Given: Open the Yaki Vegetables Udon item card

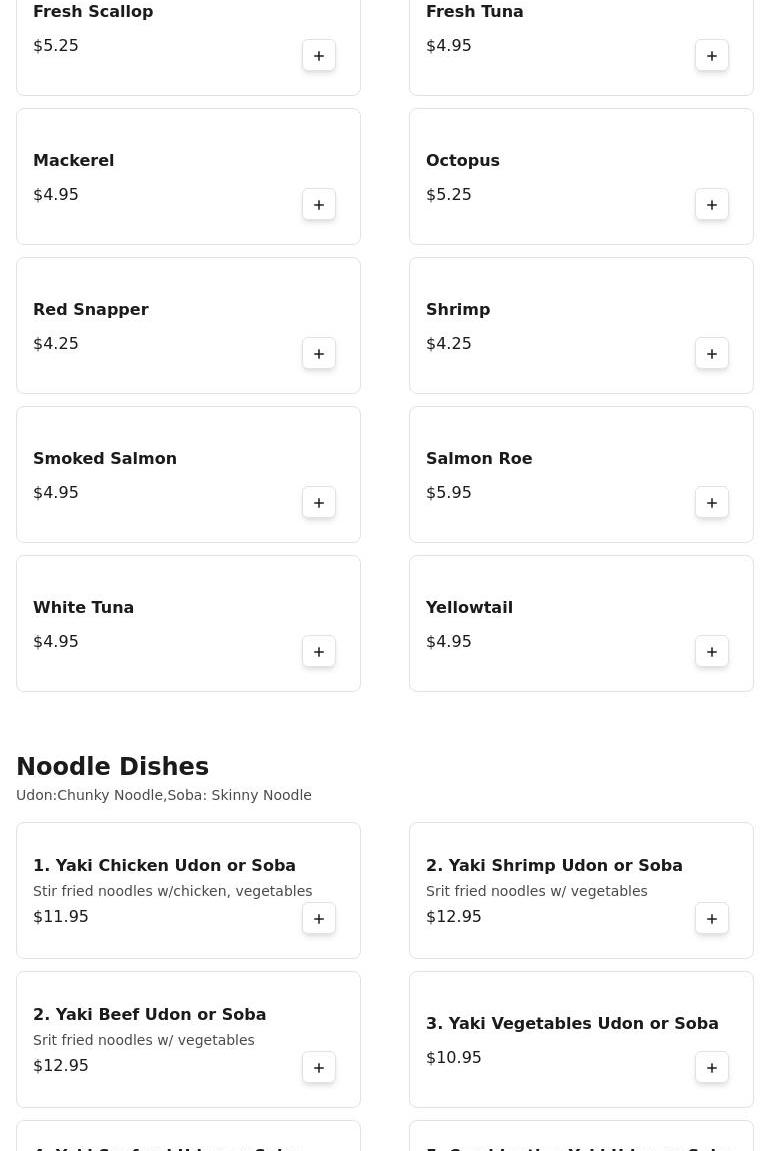Looking at the screenshot, I should click(581, 1039).
